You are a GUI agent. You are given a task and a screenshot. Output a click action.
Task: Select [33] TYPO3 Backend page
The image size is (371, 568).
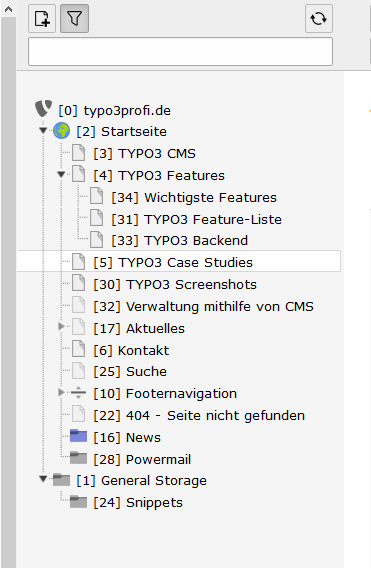[179, 241]
